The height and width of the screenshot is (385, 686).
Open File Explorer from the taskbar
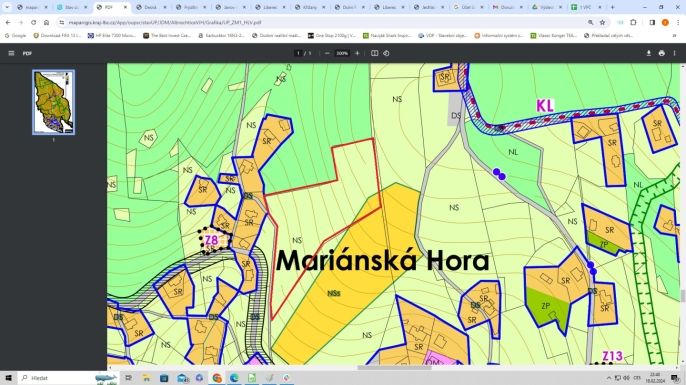tap(146, 378)
